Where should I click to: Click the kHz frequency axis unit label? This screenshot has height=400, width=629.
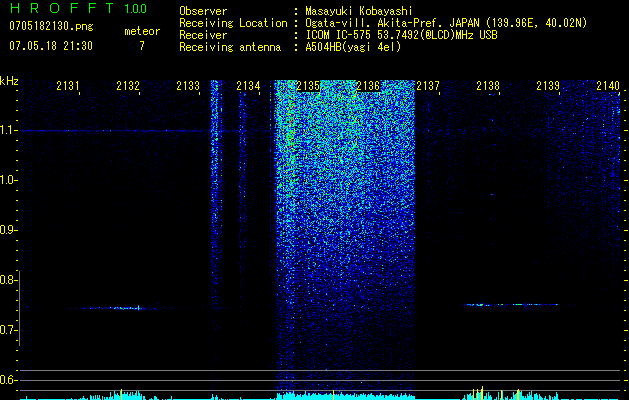point(9,82)
